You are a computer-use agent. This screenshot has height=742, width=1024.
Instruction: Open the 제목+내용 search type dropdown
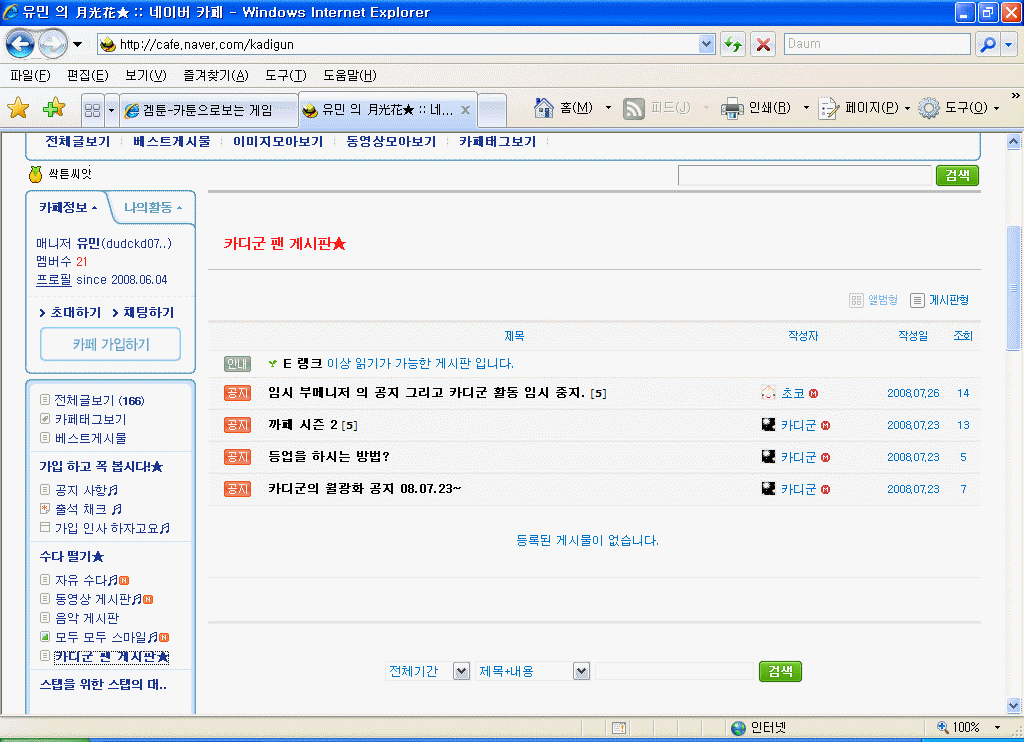[x=581, y=671]
